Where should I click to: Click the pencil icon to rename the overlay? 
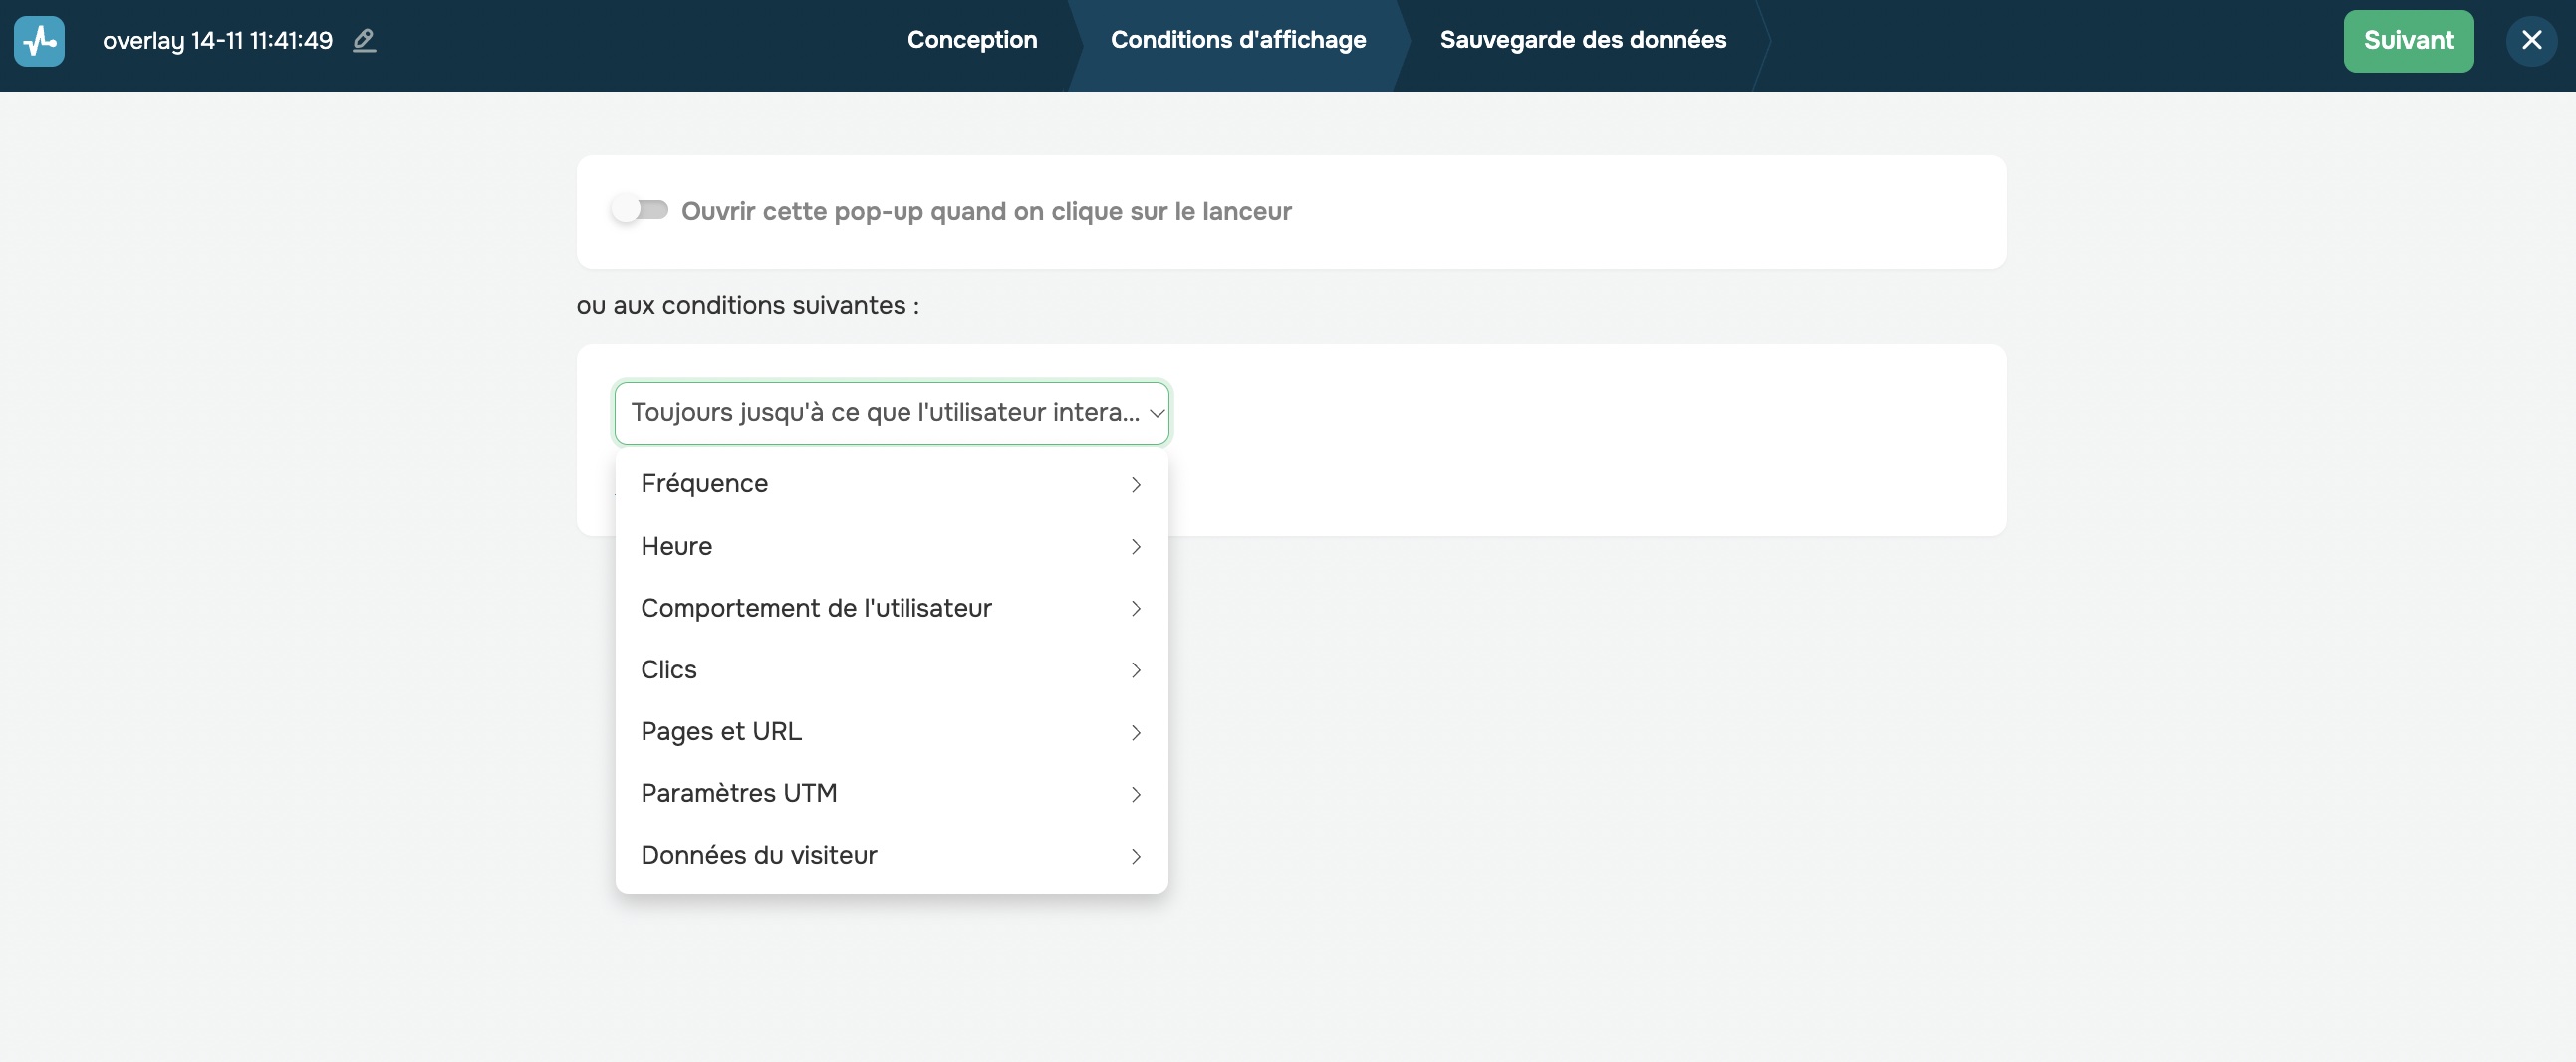click(x=363, y=41)
